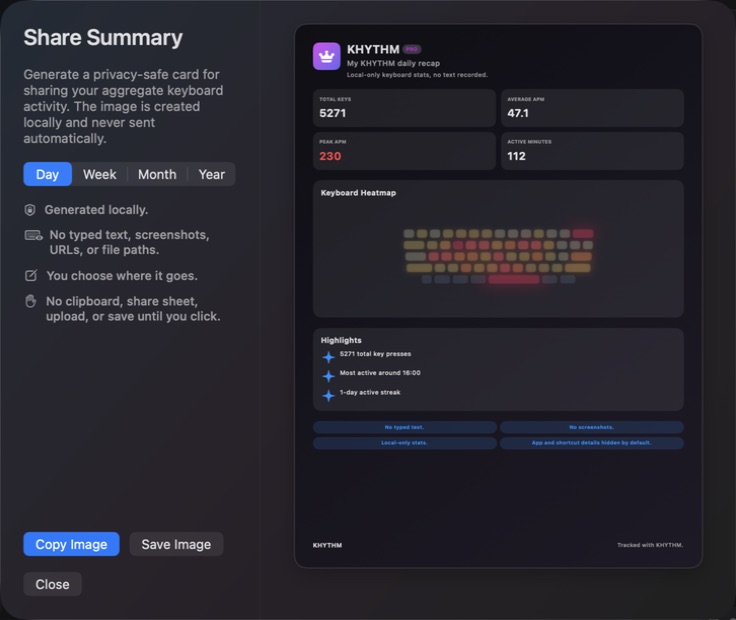Click the 'Share Summary' title
736x620 pixels.
pos(103,38)
